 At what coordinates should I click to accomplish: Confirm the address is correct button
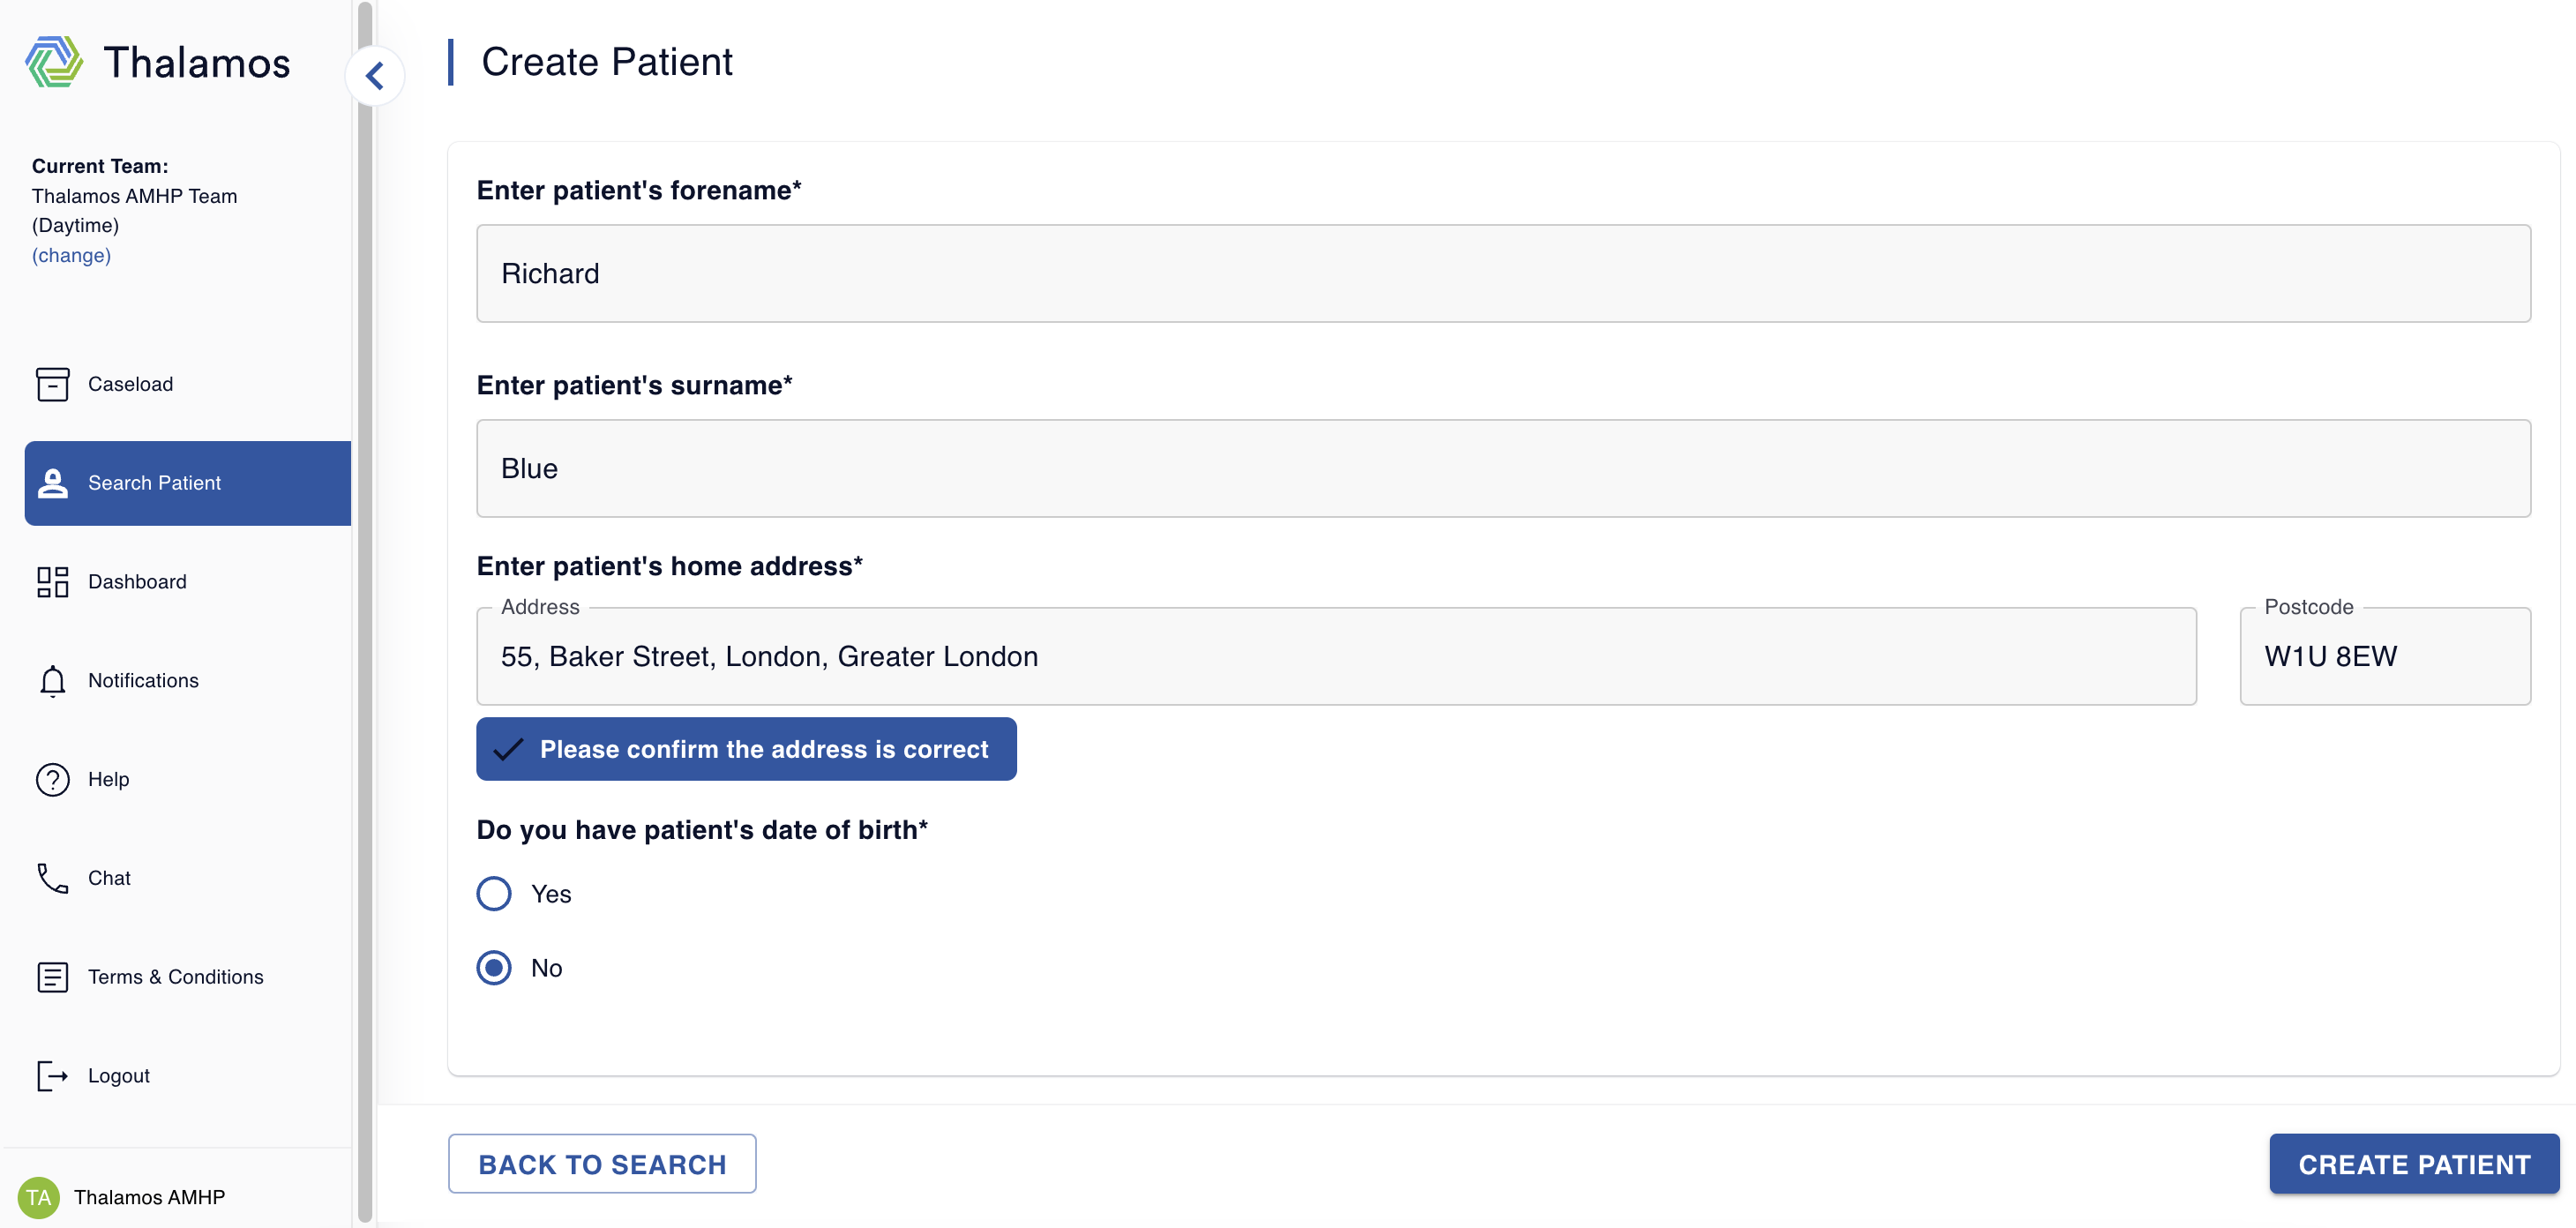tap(746, 749)
